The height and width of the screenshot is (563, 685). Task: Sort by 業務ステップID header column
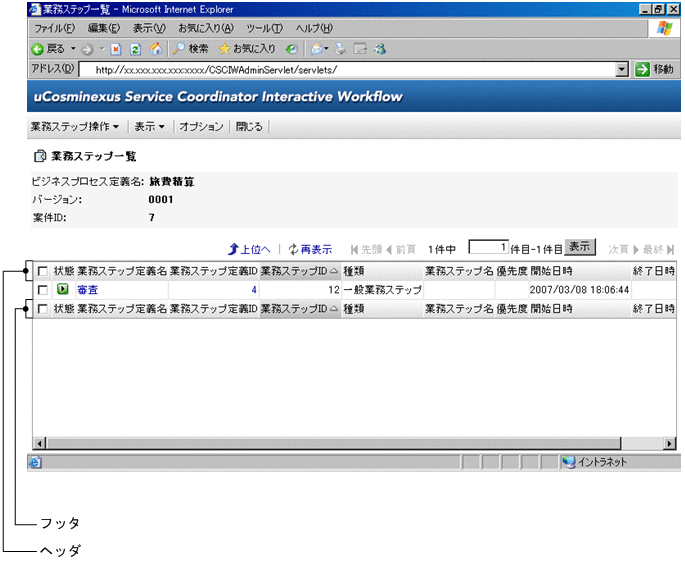(x=299, y=271)
